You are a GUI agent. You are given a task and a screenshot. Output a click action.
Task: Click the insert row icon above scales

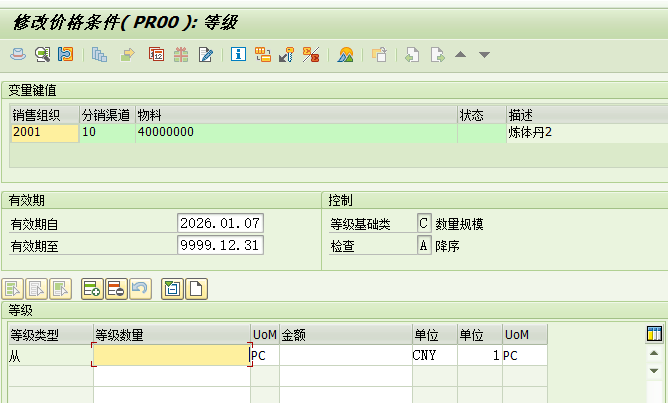(x=91, y=290)
